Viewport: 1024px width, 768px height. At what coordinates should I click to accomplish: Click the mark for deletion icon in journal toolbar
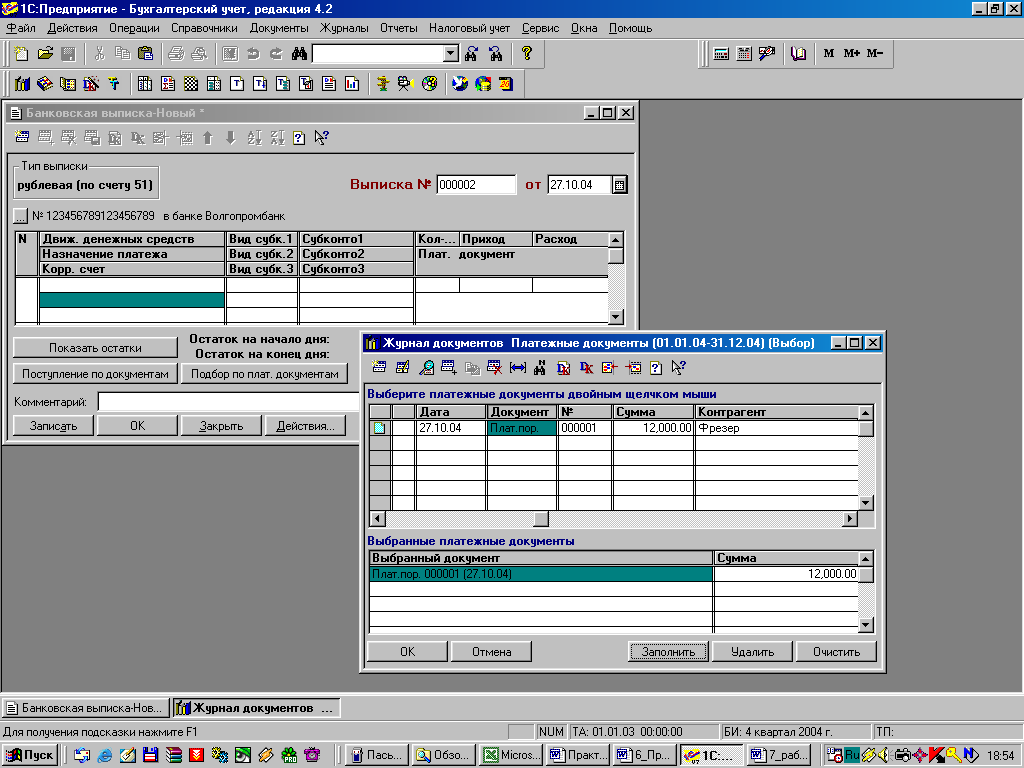click(x=495, y=368)
